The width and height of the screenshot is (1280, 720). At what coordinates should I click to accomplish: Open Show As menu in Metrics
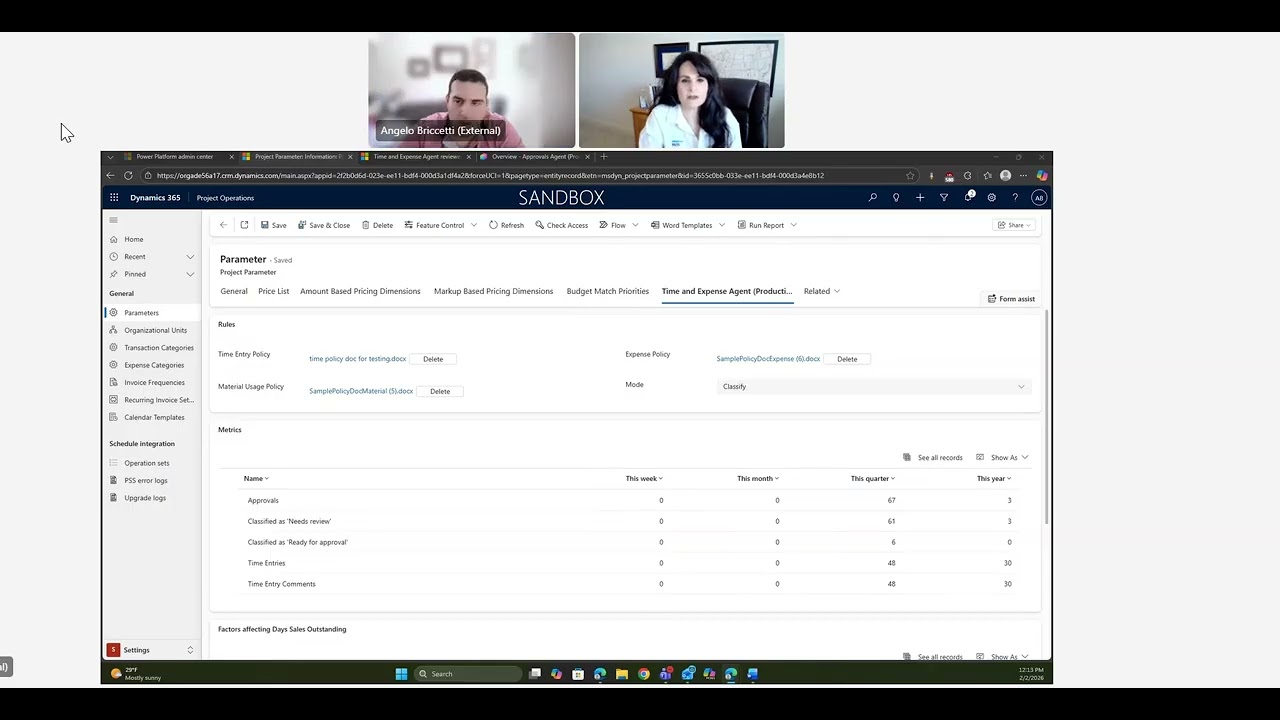point(1002,457)
